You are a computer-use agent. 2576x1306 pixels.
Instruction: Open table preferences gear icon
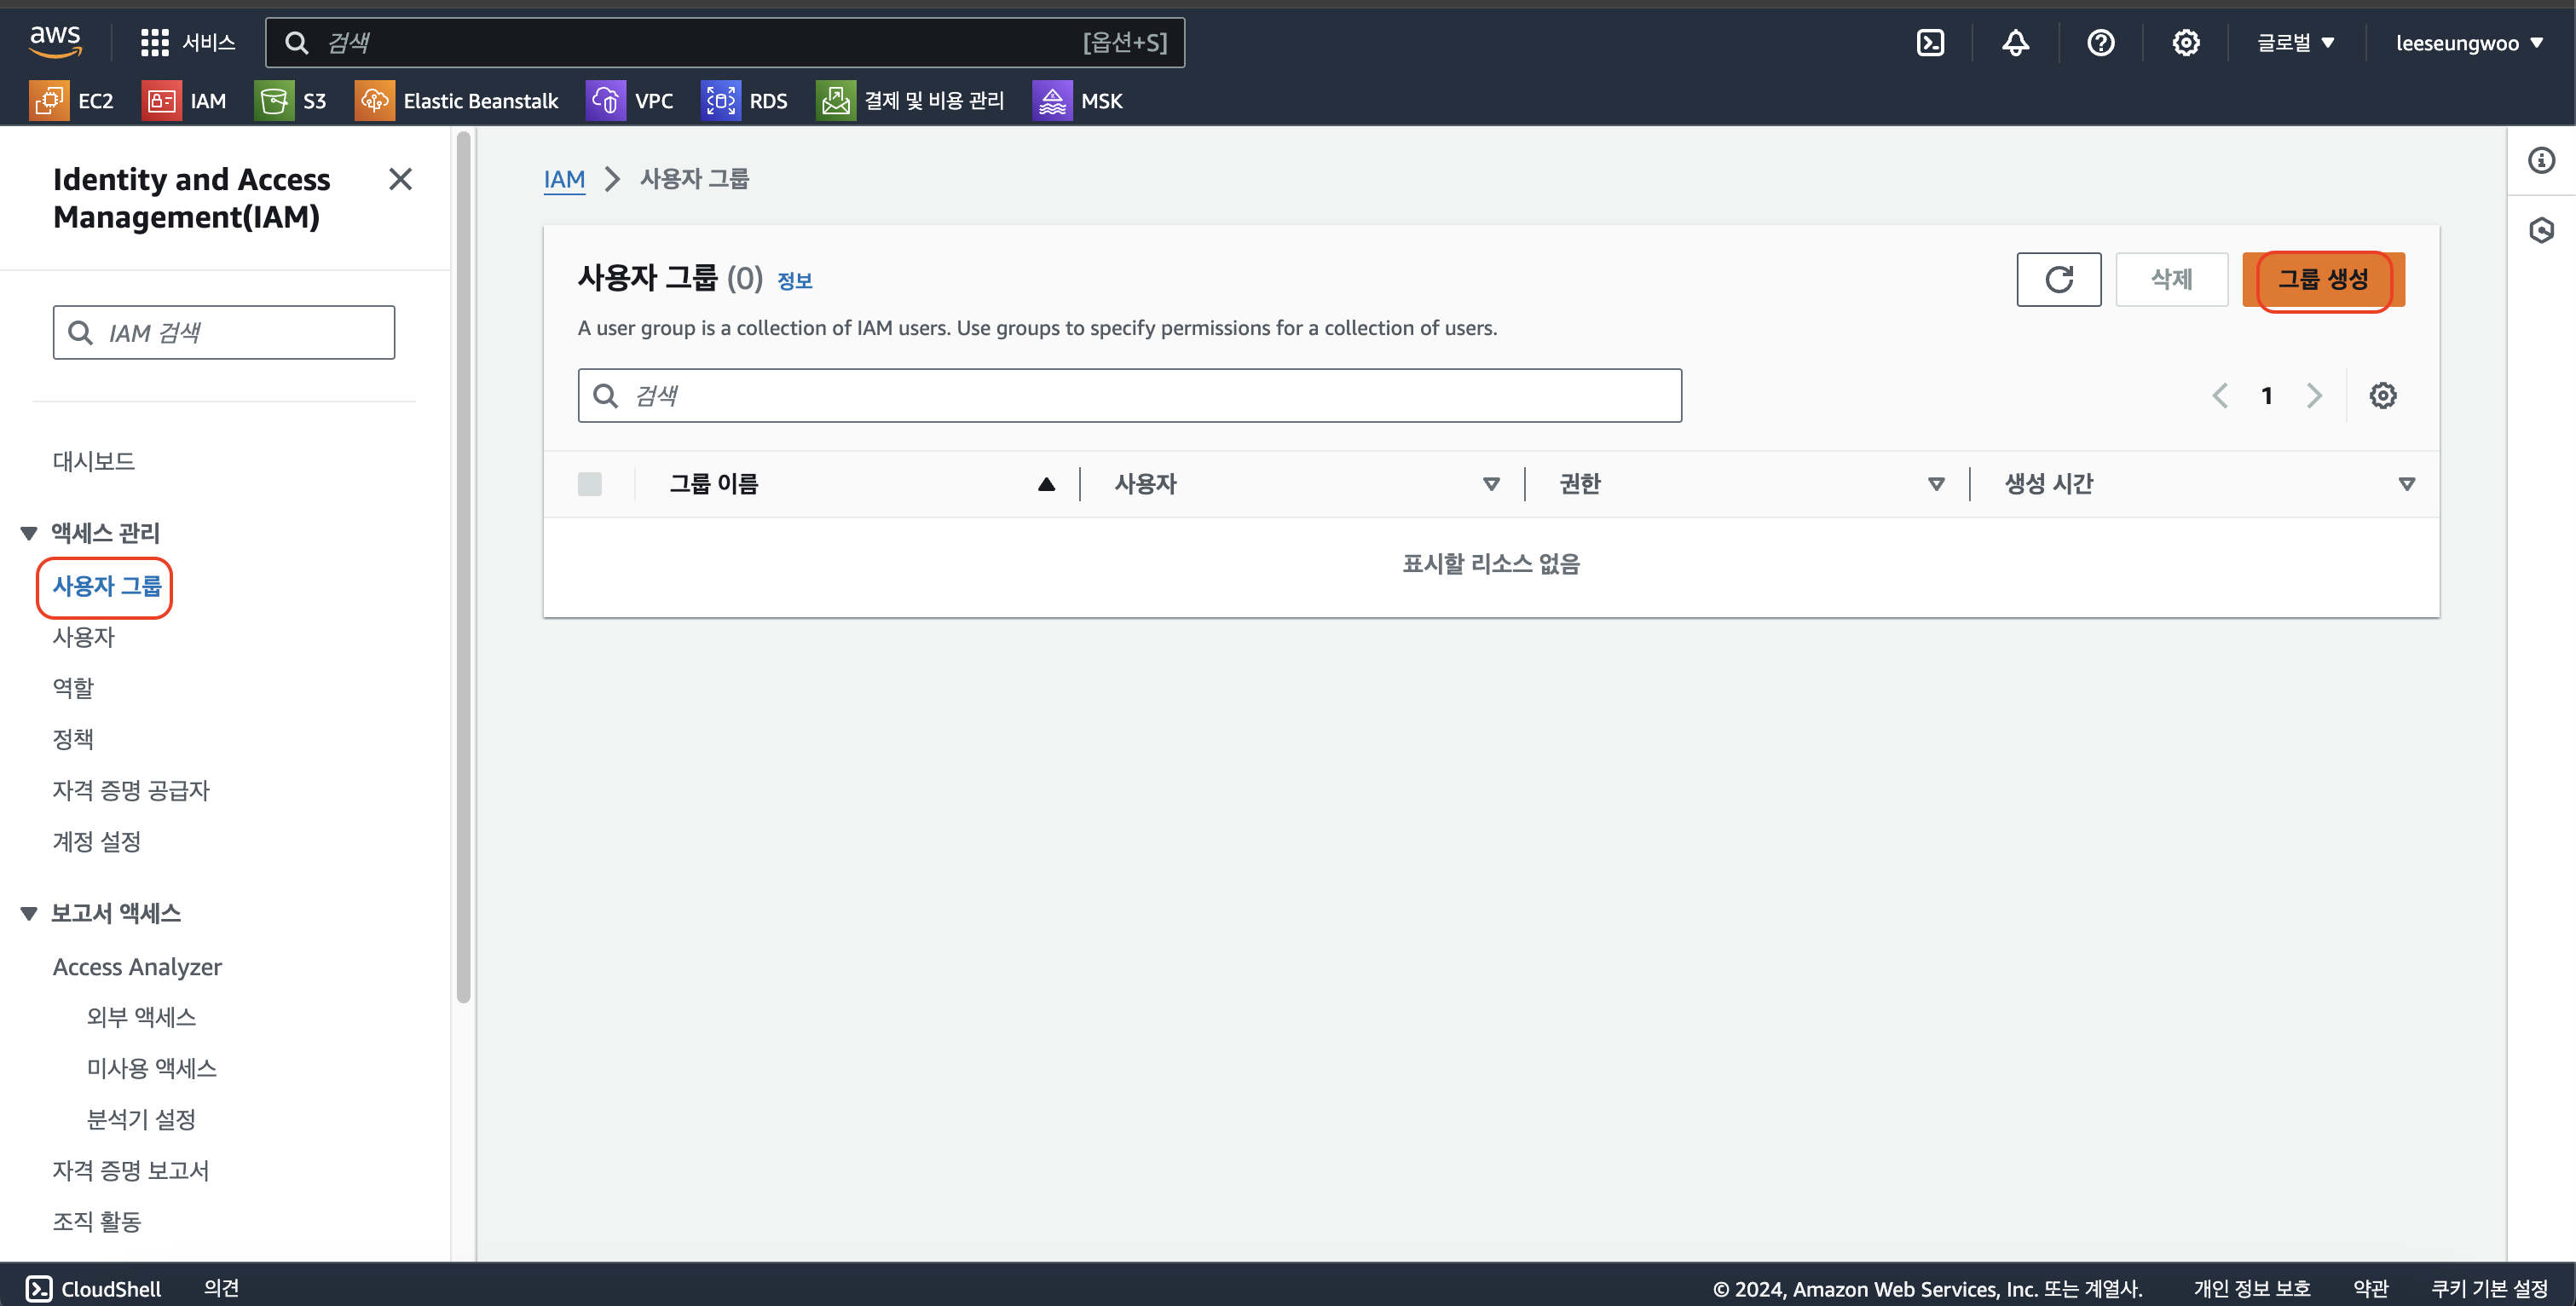[x=2382, y=396]
